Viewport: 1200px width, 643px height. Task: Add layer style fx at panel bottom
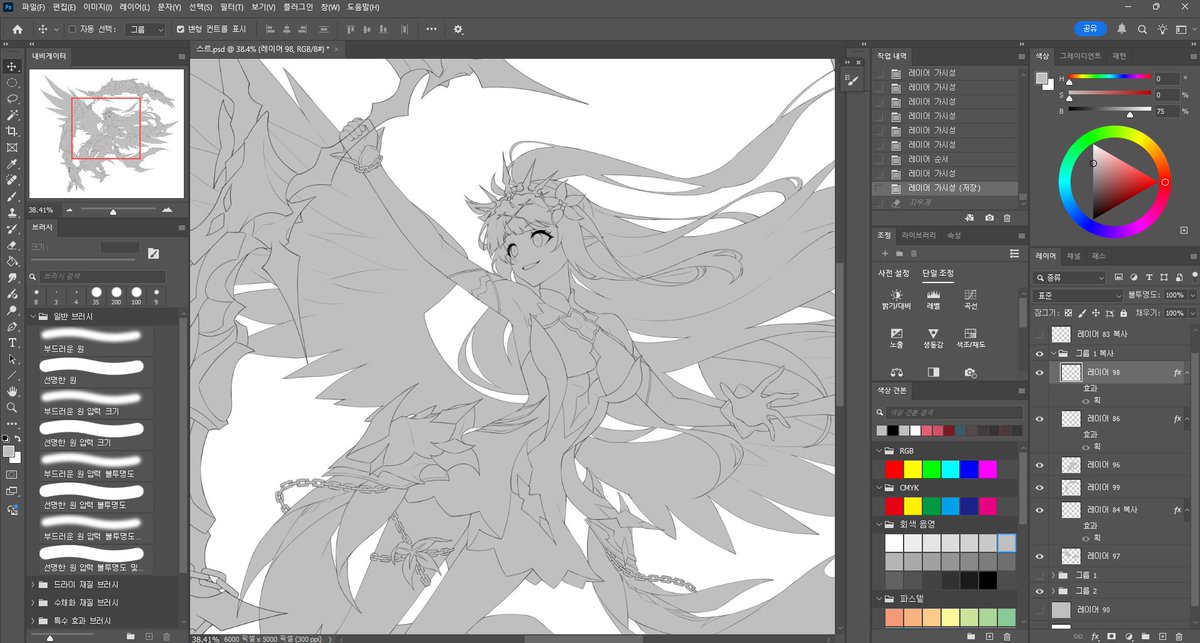pos(1096,635)
